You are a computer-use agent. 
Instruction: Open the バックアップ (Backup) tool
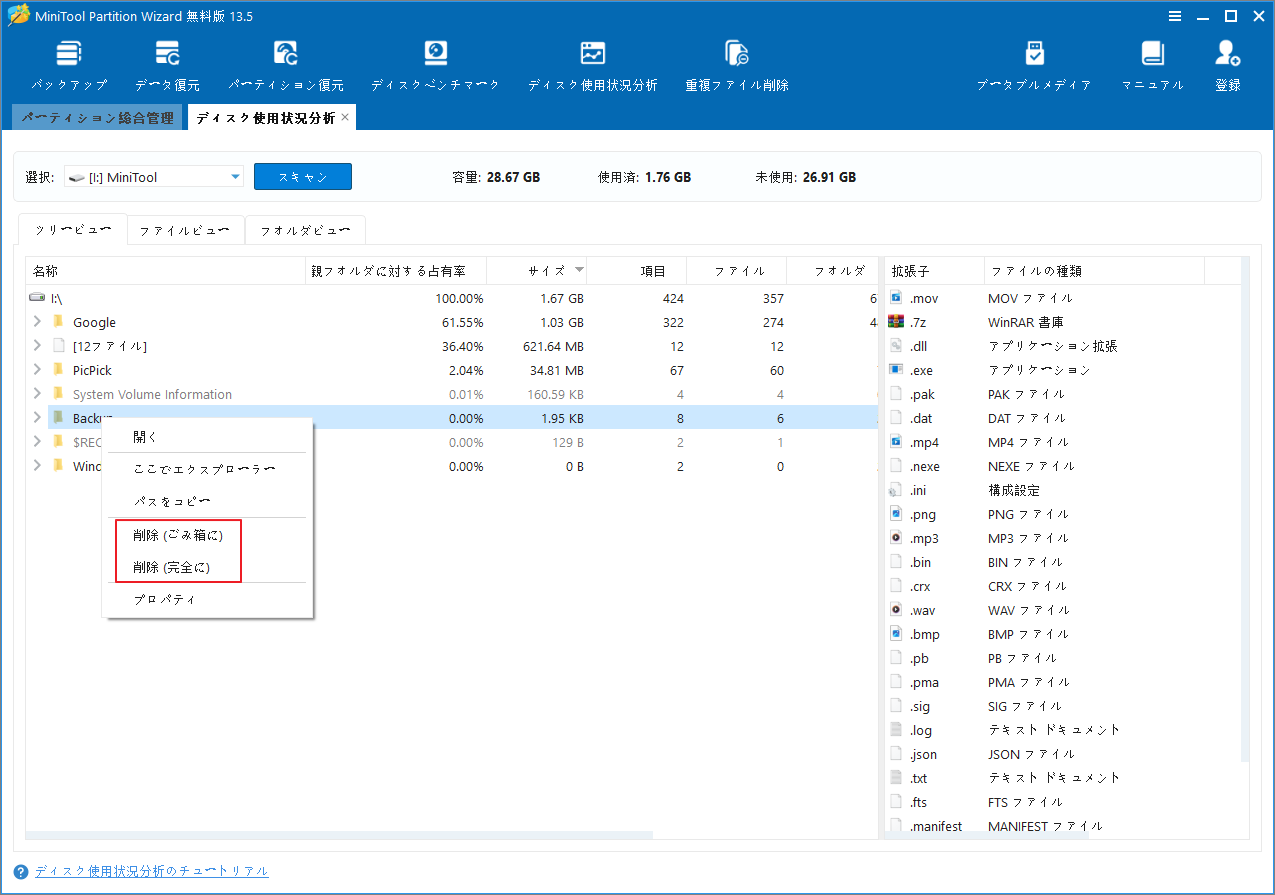(68, 62)
